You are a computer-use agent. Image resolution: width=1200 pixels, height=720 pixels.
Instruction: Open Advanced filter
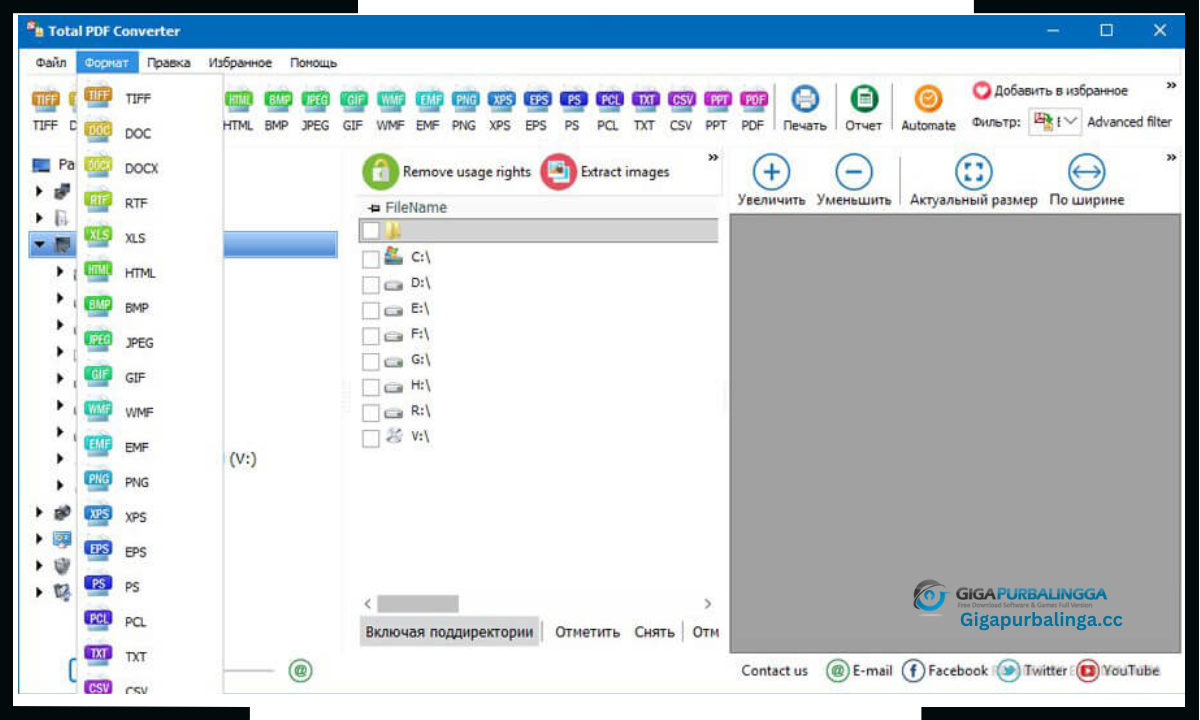pyautogui.click(x=1130, y=122)
